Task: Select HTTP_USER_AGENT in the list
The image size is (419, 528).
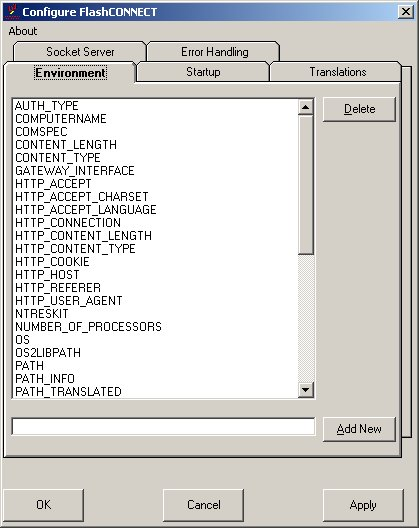Action: point(69,300)
